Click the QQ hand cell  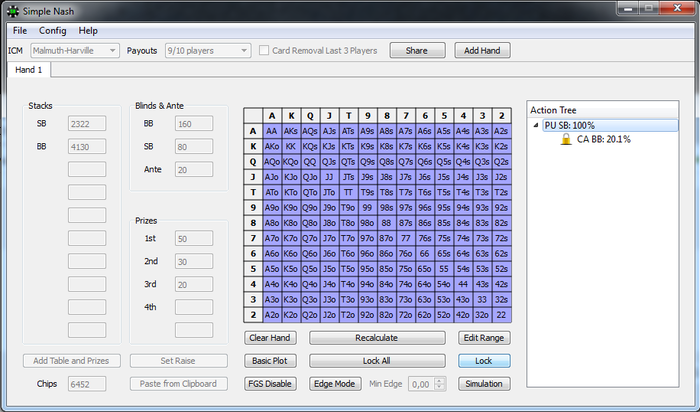pyautogui.click(x=310, y=162)
